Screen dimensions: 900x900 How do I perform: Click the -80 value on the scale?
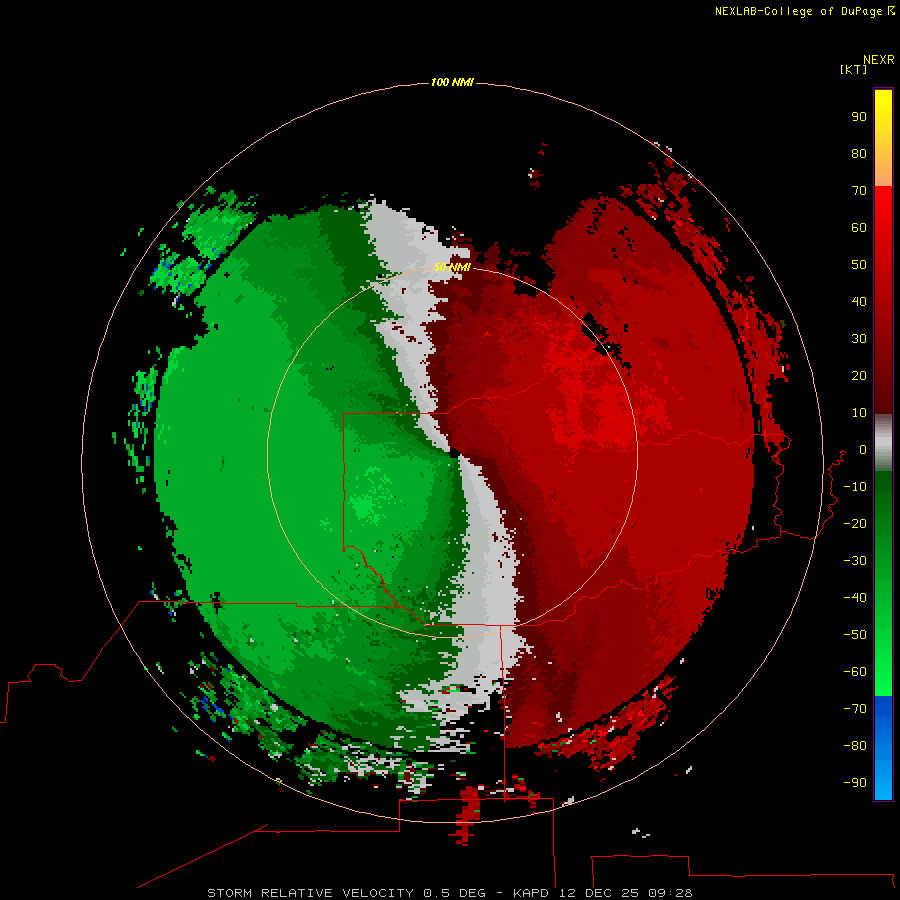855,746
